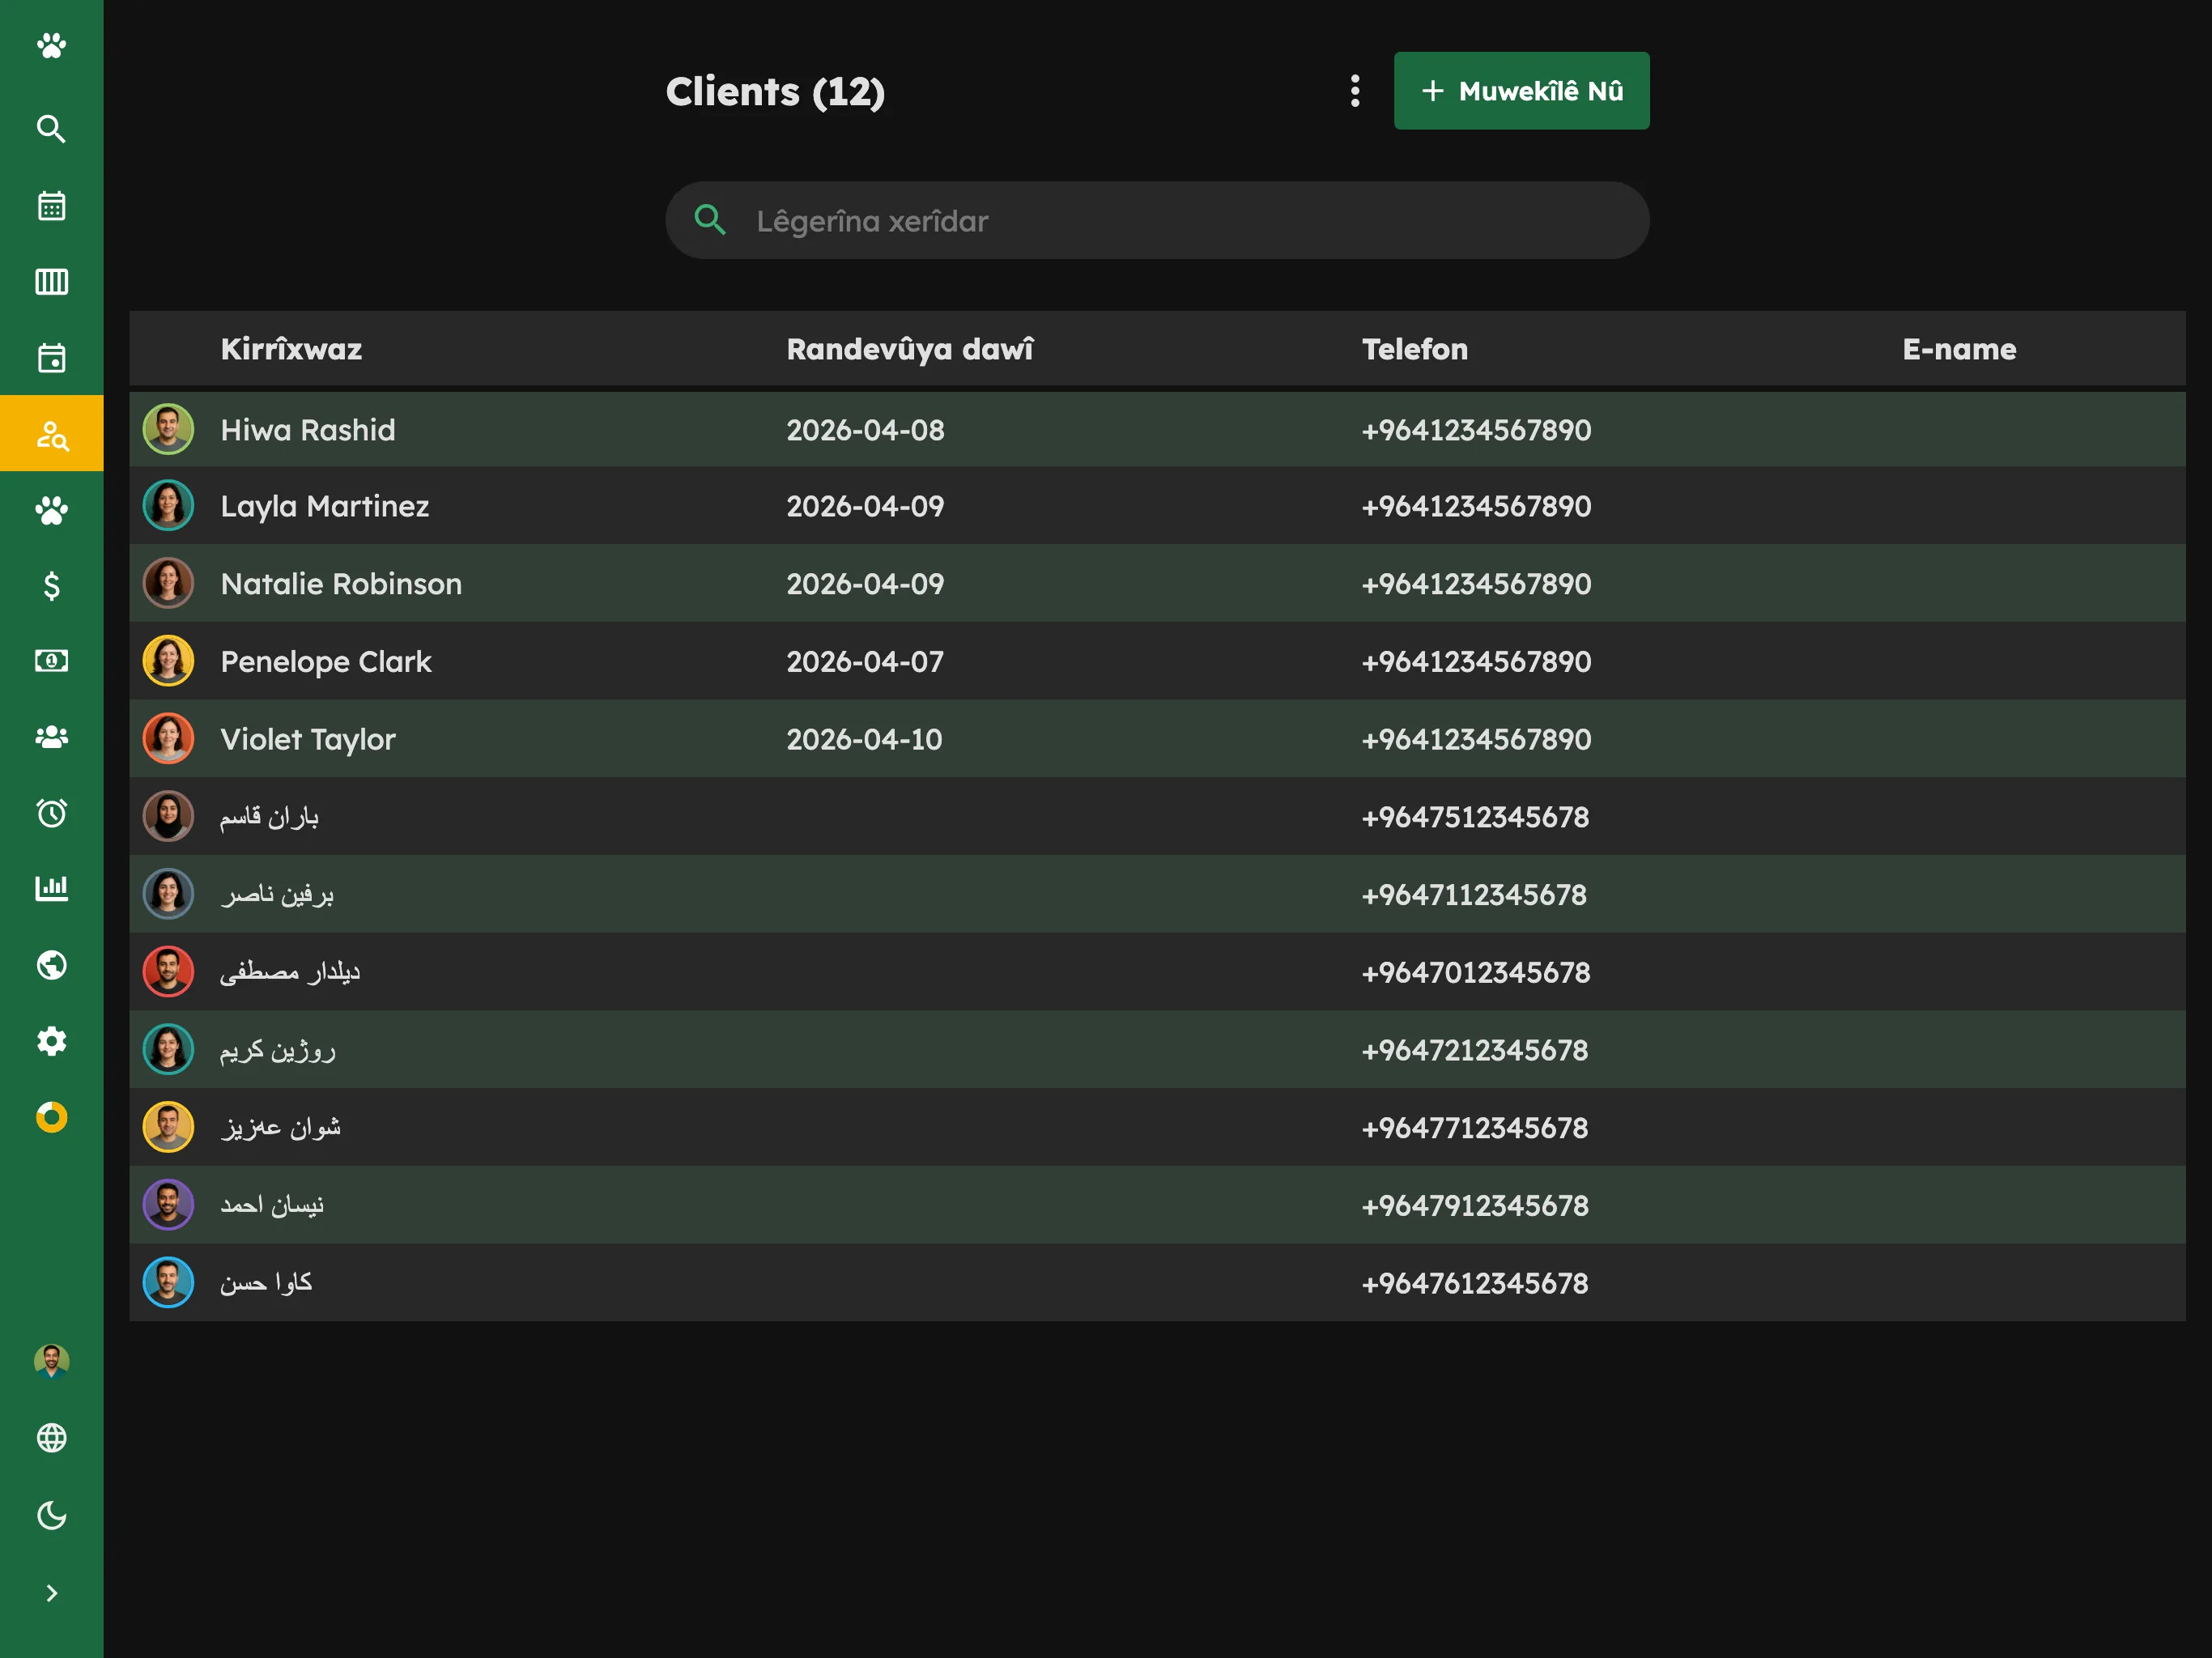Open the language globe icon
The height and width of the screenshot is (1658, 2212).
point(51,1438)
